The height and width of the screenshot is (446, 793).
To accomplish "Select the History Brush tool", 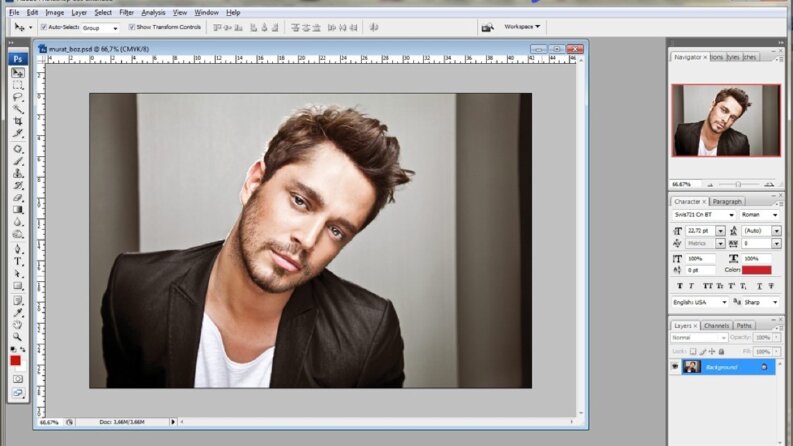I will (x=18, y=186).
